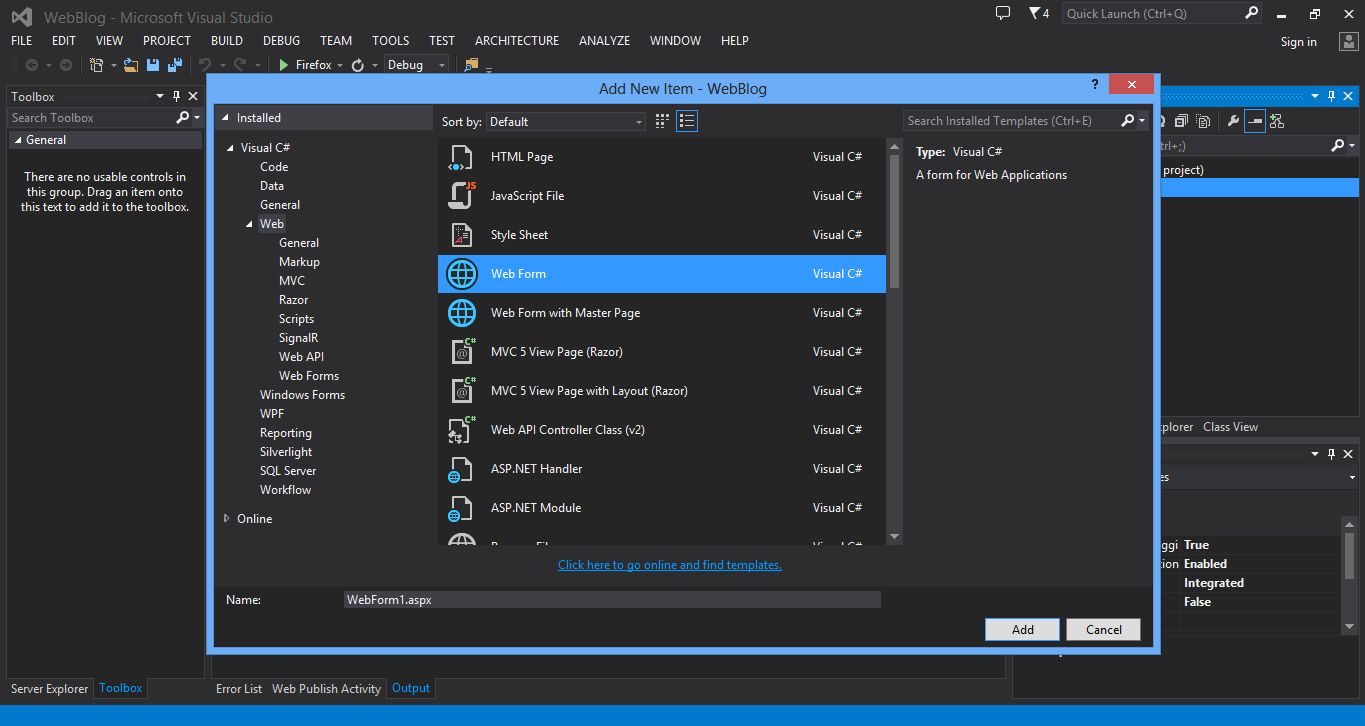Click the Style Sheet template icon
Viewport: 1365px width, 726px height.
(x=461, y=235)
